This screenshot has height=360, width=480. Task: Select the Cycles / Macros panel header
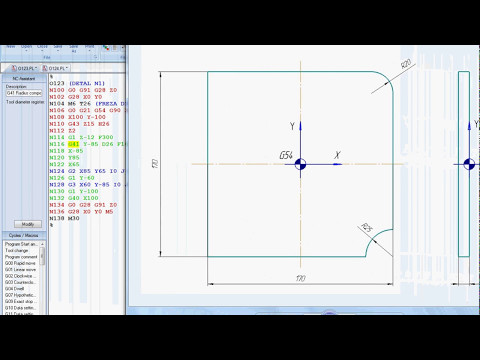tap(23, 235)
